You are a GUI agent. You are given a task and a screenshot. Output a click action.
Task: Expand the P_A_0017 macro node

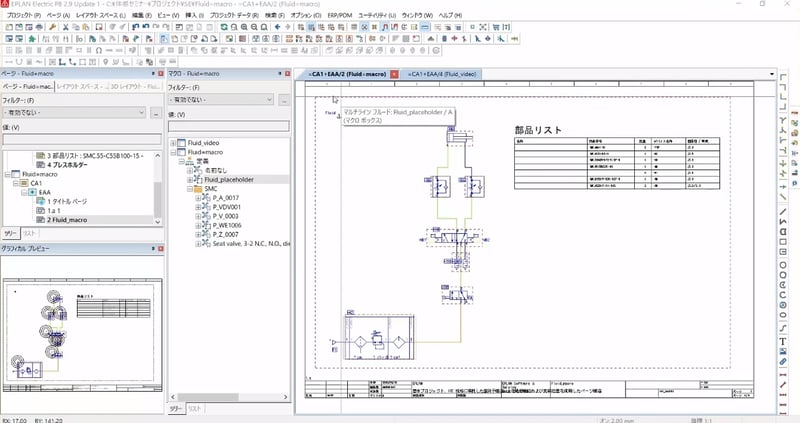198,198
